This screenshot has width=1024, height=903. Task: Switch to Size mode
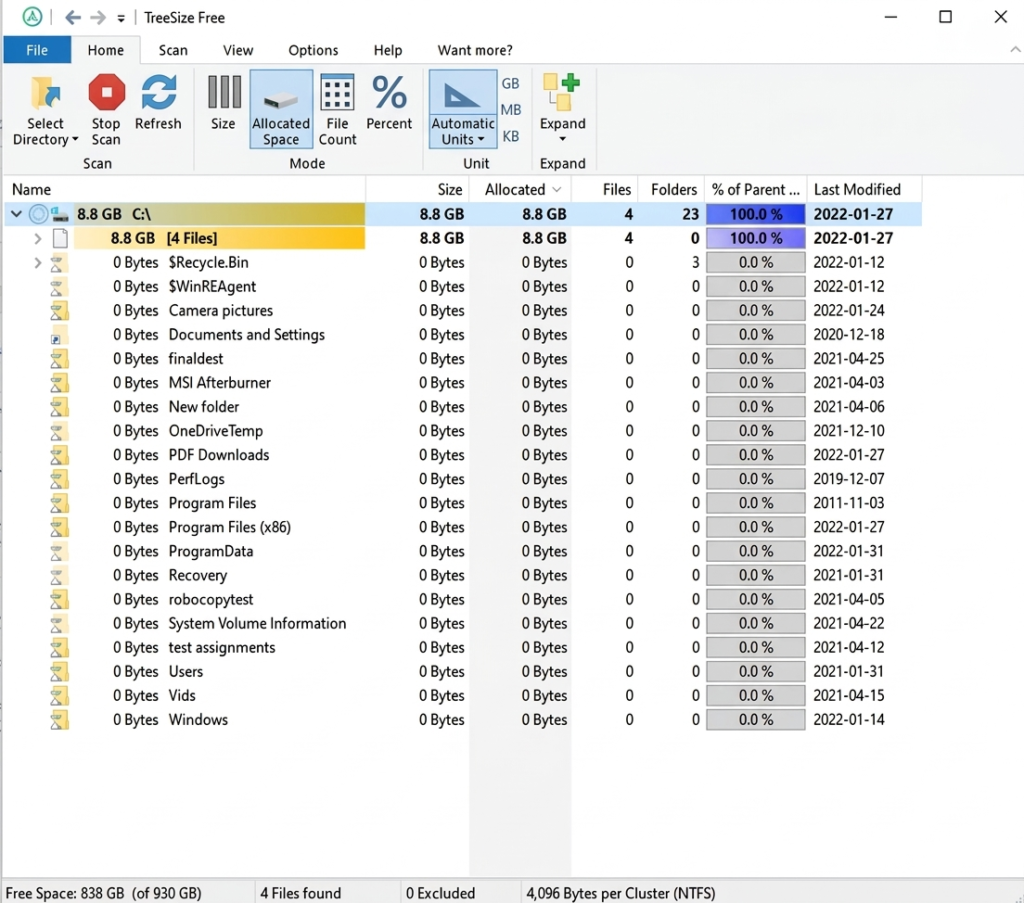(x=223, y=95)
